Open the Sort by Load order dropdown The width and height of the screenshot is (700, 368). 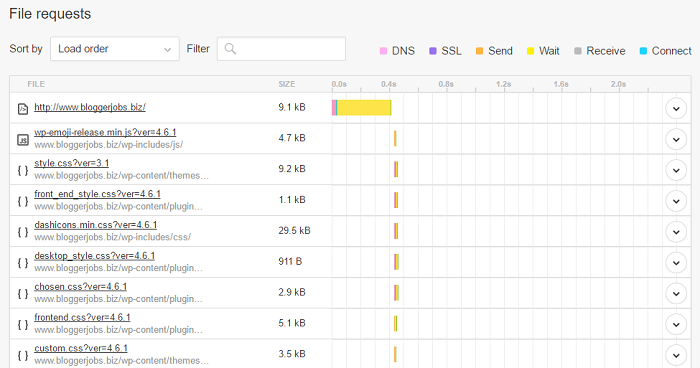pos(115,49)
